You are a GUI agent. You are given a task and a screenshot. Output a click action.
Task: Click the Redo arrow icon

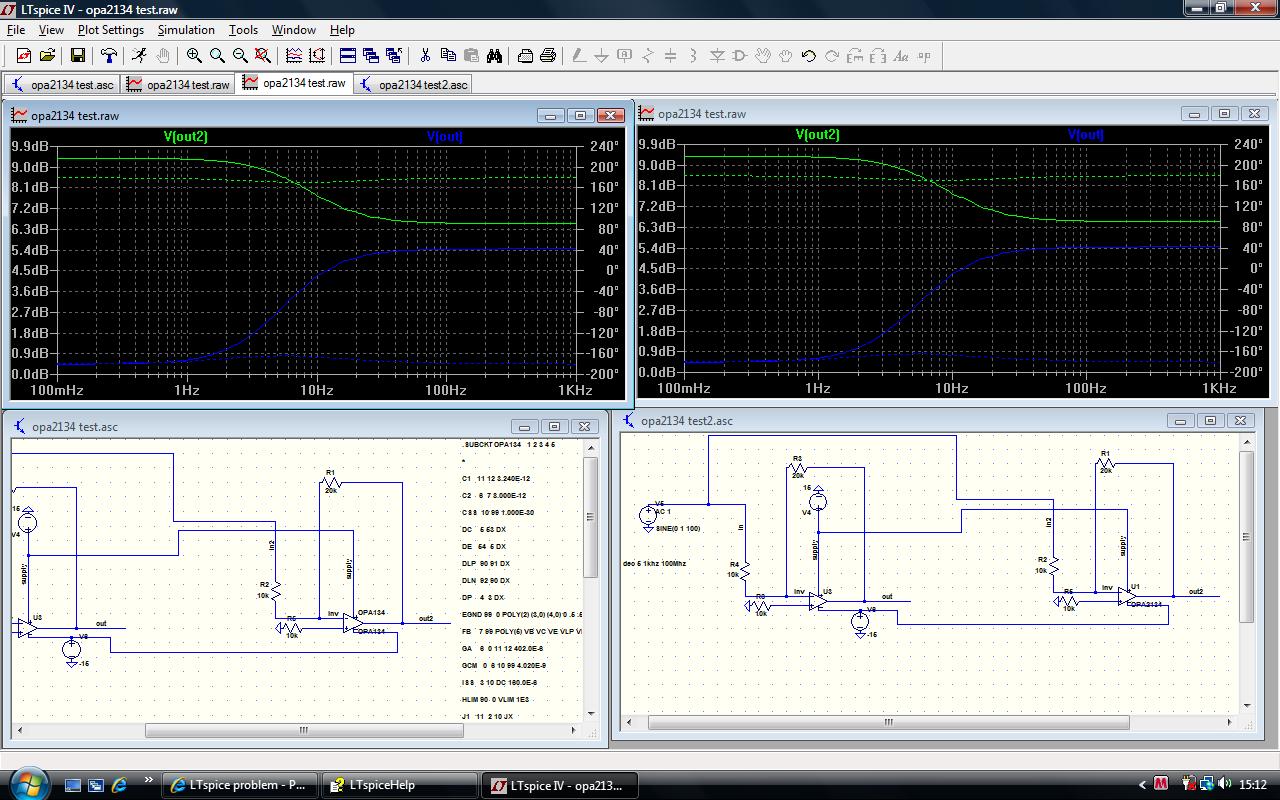[x=832, y=56]
